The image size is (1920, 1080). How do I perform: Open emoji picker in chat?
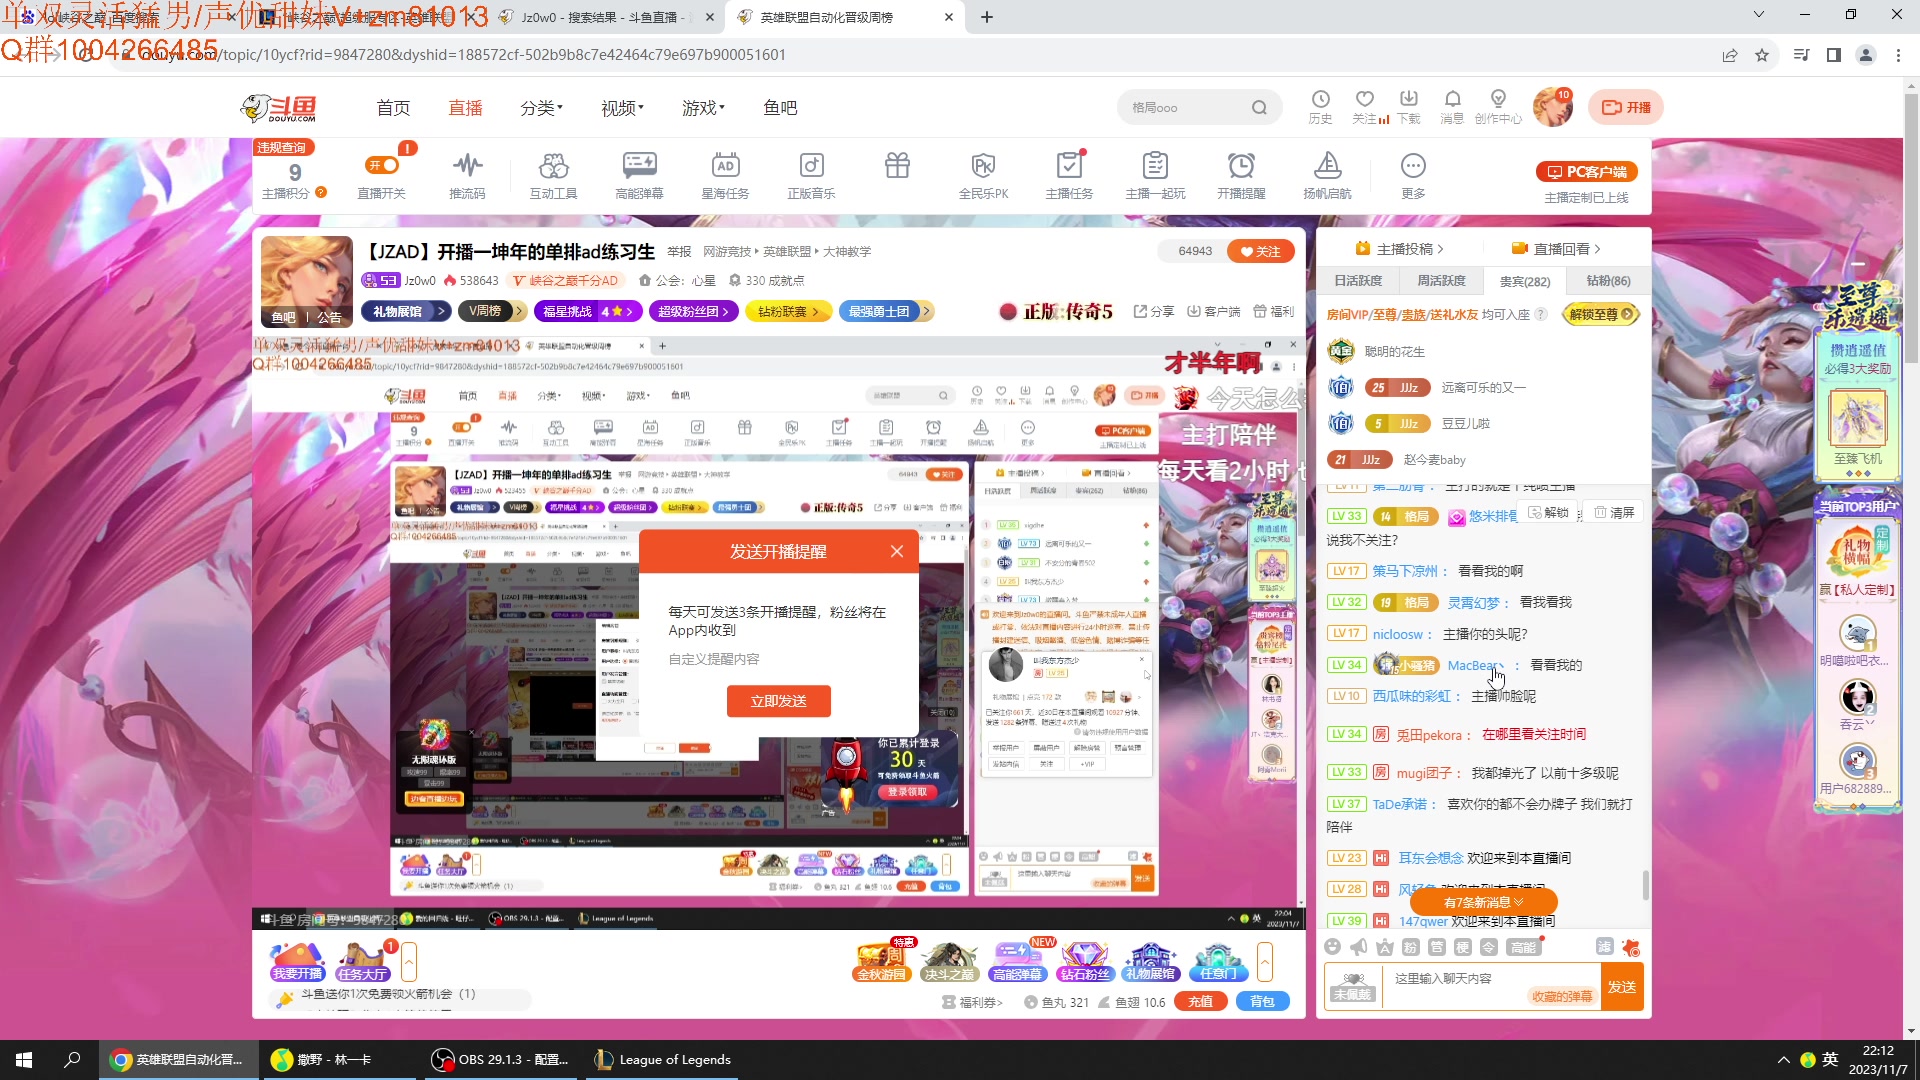pyautogui.click(x=1332, y=947)
